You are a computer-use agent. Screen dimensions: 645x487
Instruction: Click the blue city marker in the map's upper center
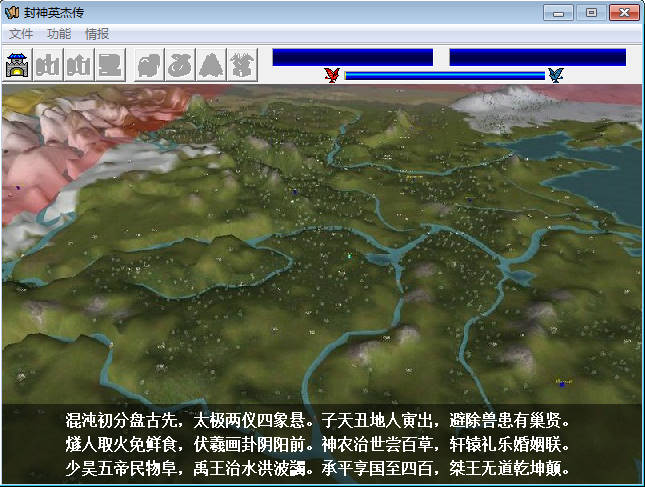294,192
